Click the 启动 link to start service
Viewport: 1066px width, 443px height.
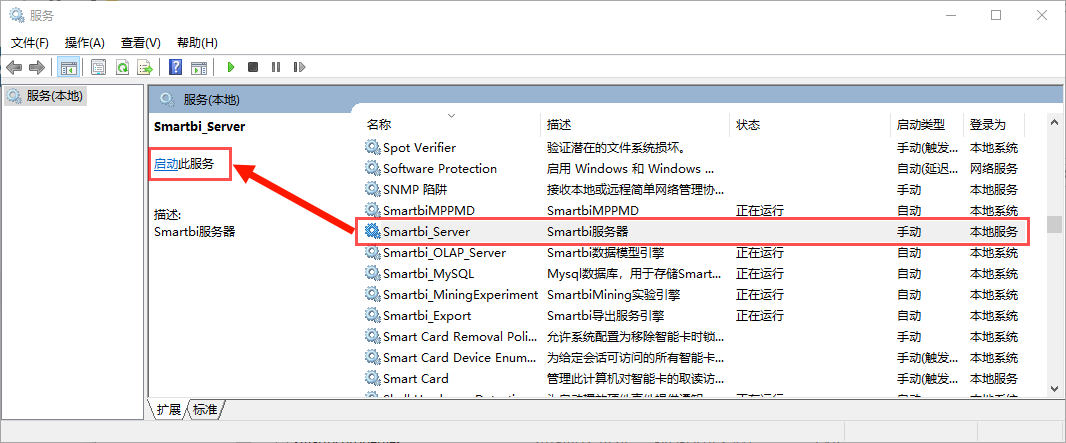[166, 164]
